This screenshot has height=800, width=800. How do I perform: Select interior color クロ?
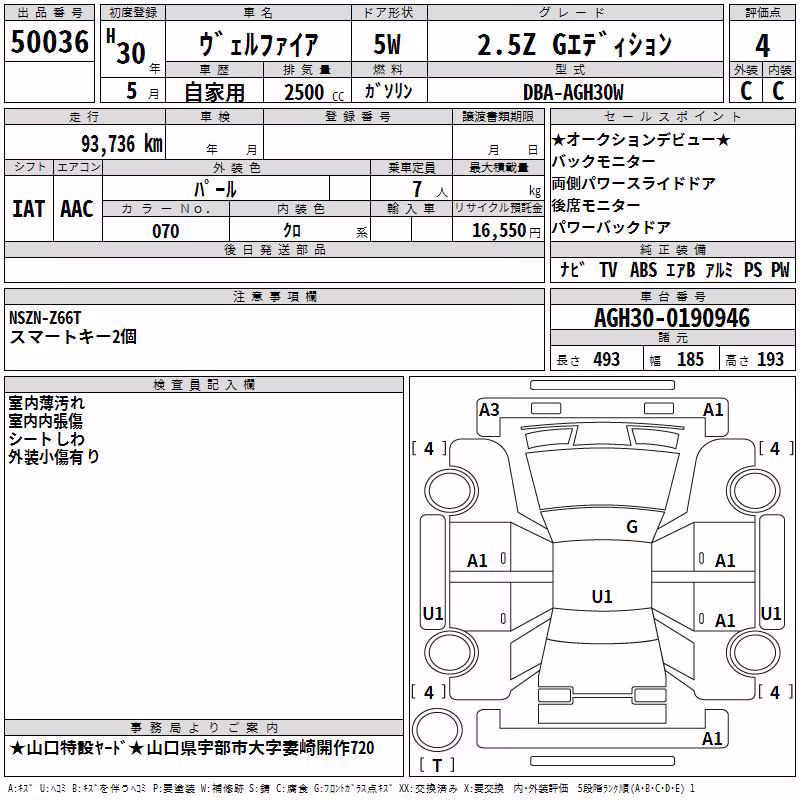click(x=292, y=231)
